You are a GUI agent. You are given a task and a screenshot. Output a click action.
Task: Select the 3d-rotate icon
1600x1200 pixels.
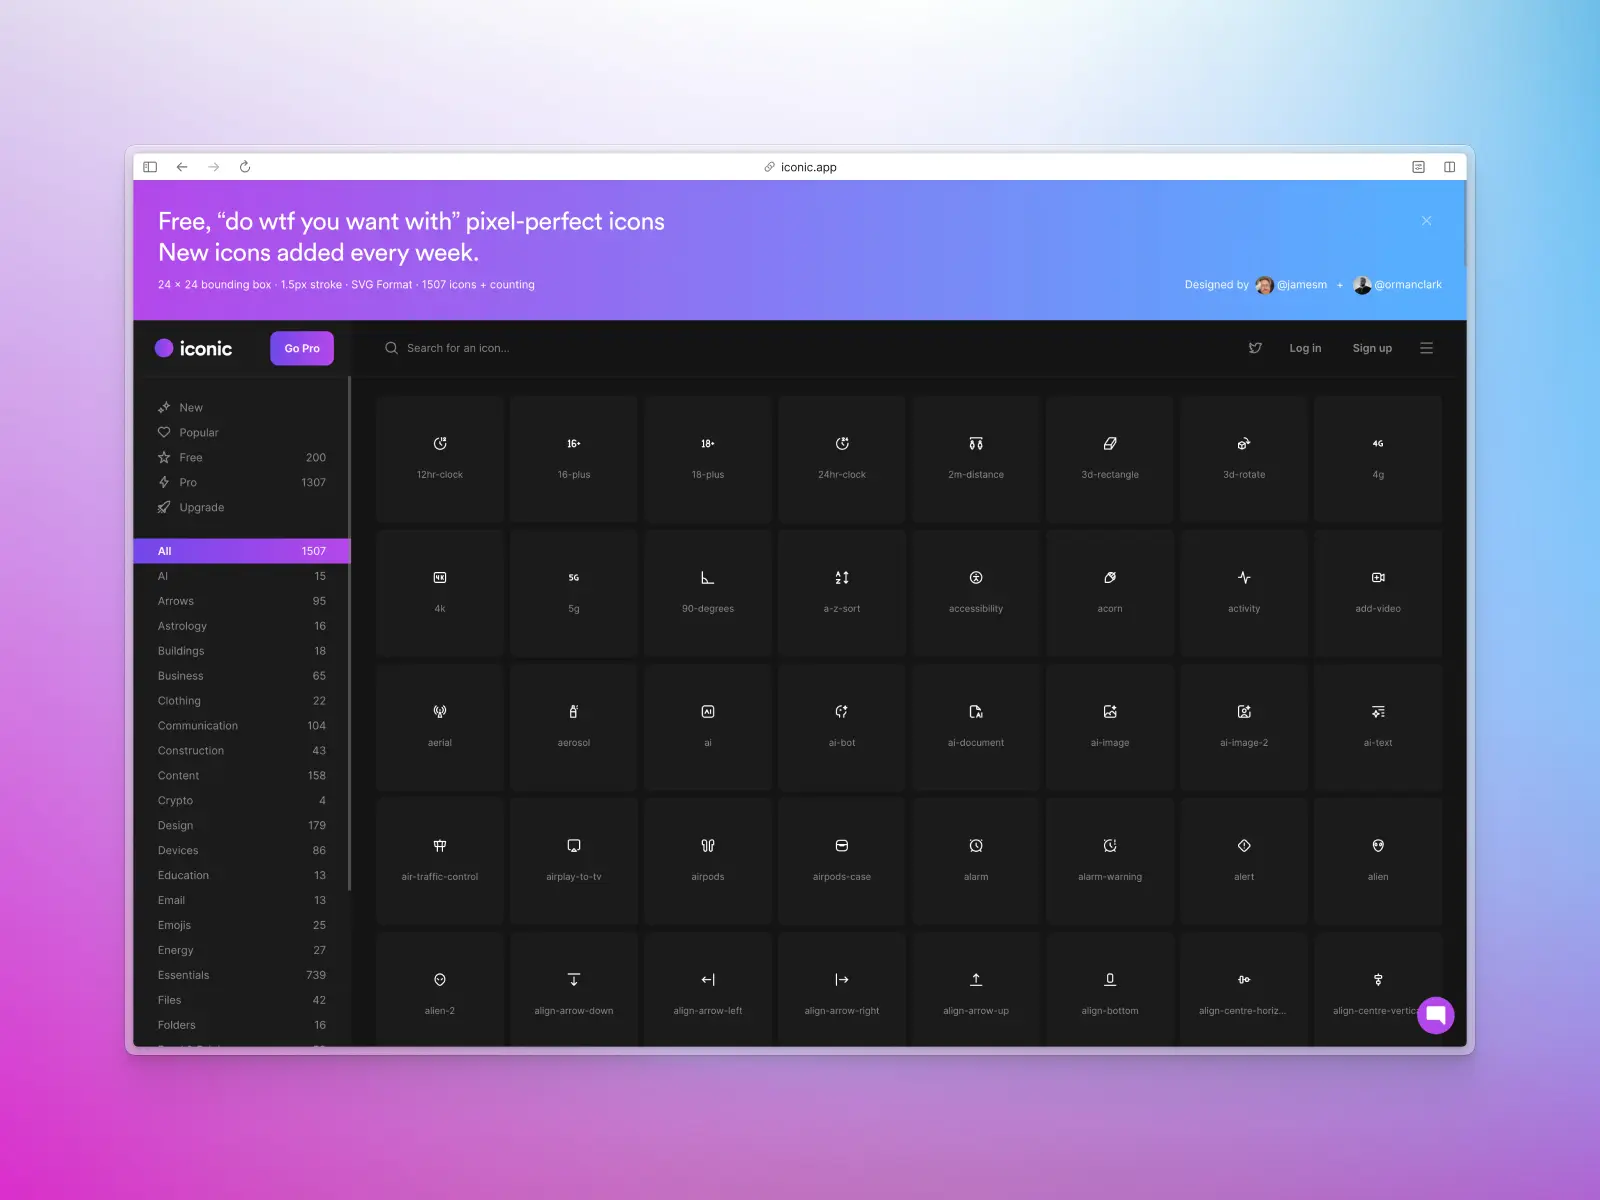click(x=1244, y=459)
